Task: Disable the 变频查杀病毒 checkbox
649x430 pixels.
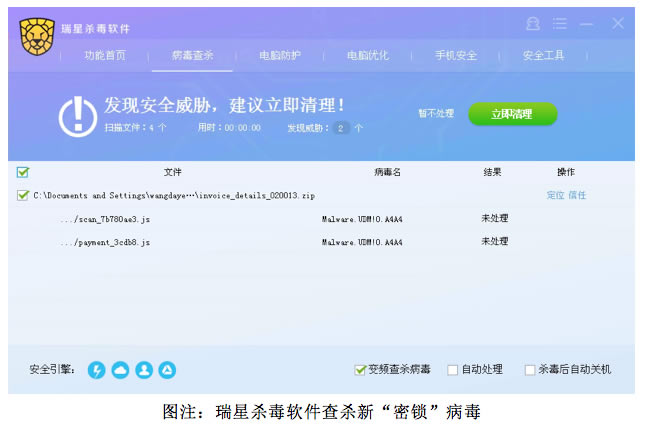Action: point(360,370)
